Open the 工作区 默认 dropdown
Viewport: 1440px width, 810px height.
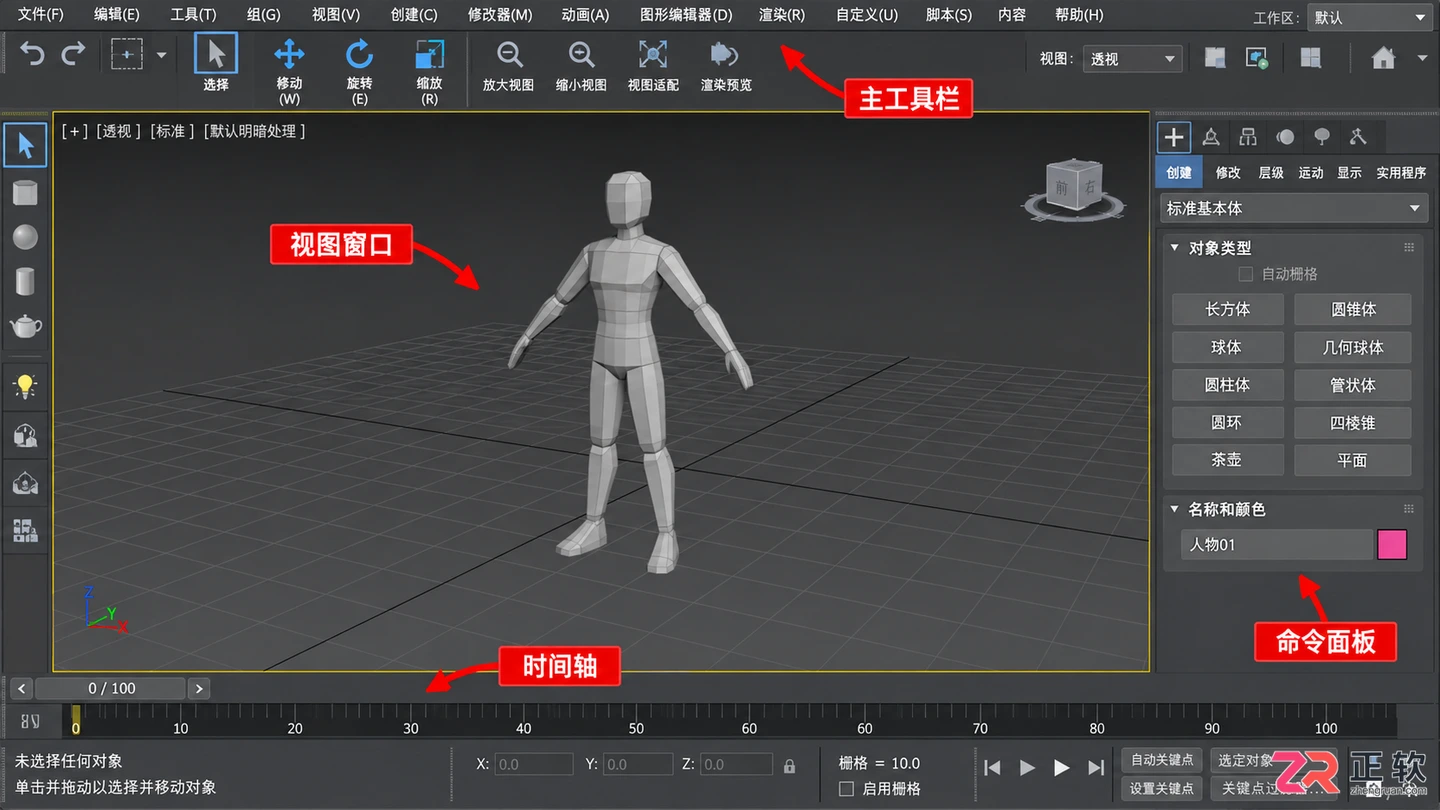(1371, 18)
